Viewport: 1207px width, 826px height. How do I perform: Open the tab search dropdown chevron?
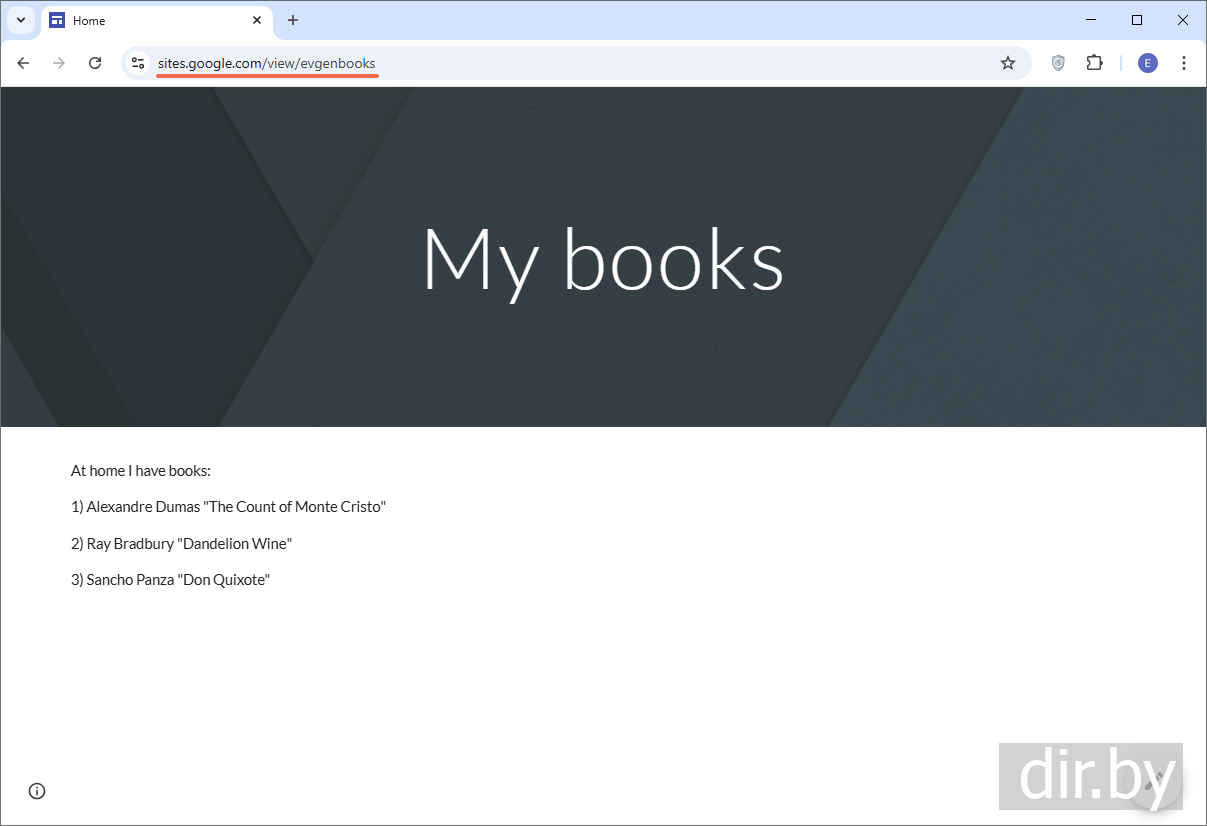20,20
